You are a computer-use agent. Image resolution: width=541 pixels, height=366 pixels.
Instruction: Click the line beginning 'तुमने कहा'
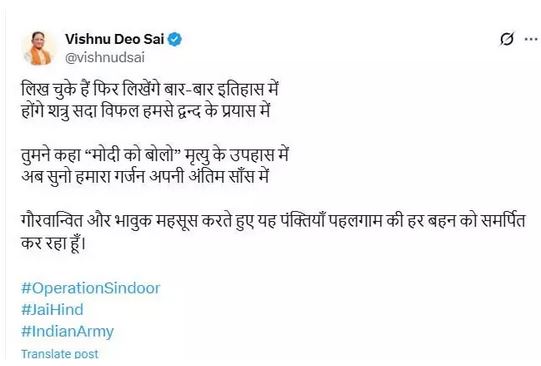[x=155, y=155]
